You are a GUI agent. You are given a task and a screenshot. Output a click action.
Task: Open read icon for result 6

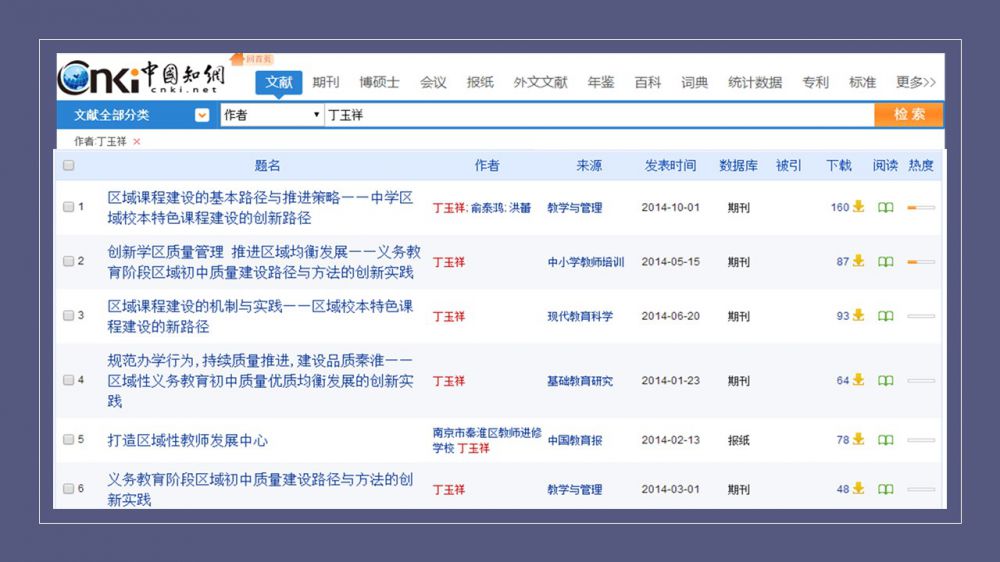click(885, 490)
